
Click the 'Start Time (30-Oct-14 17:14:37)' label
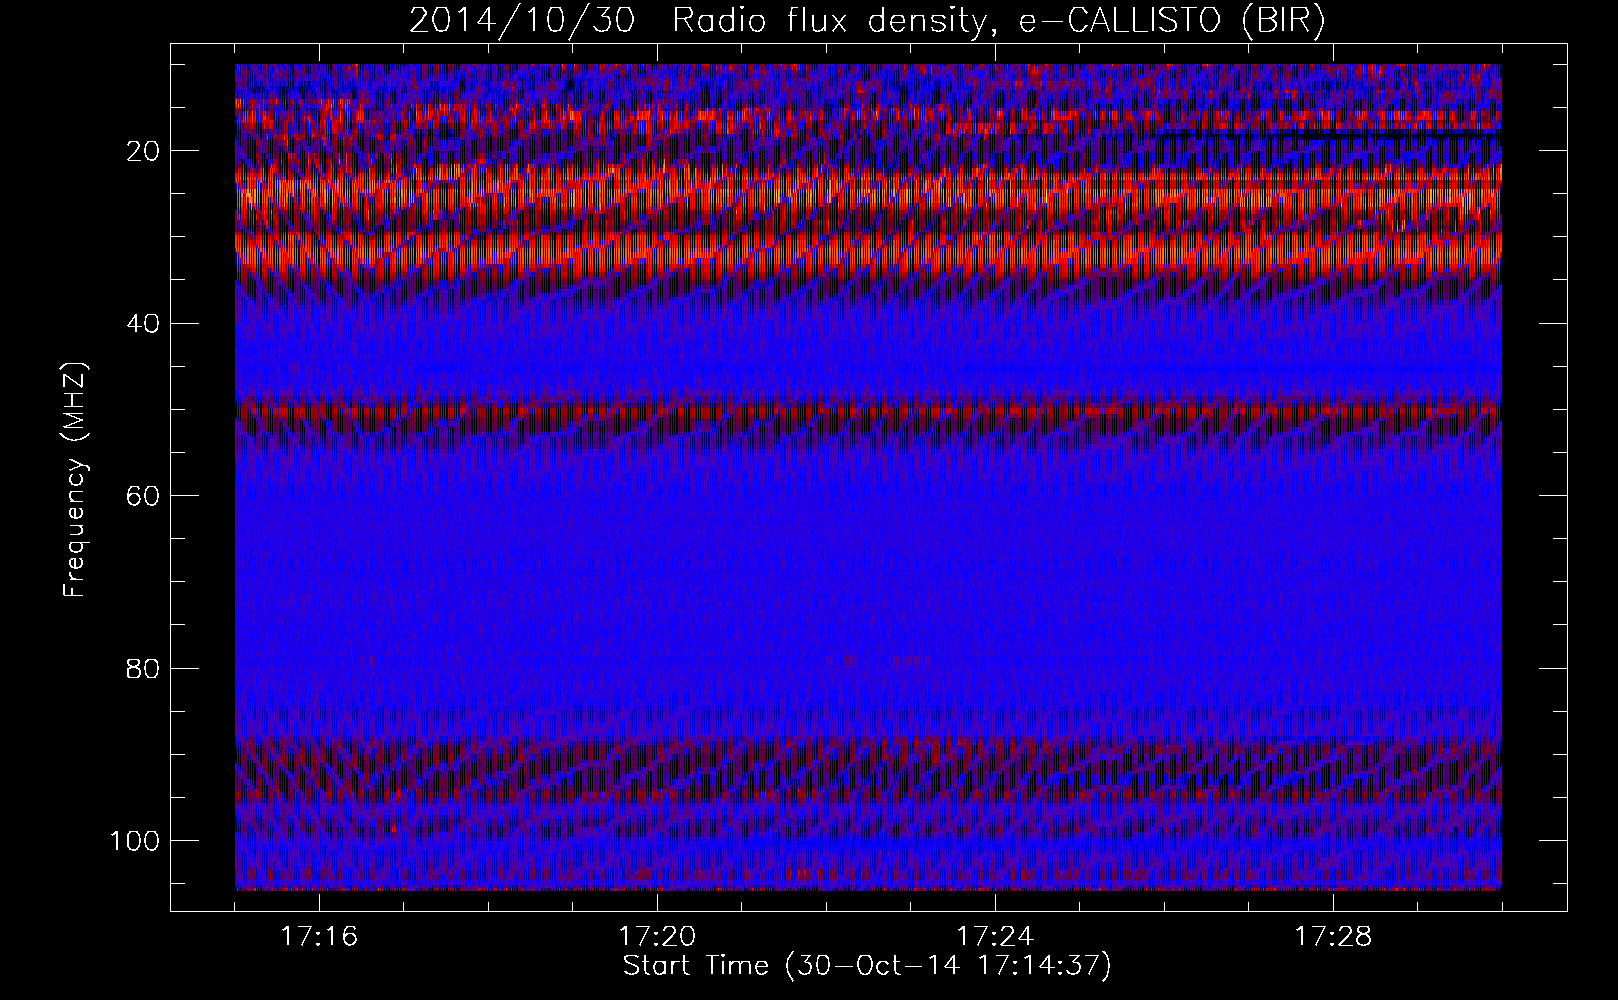(867, 966)
